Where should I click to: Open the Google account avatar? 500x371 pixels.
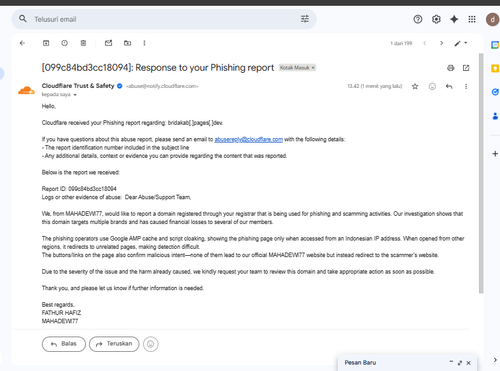pos(492,19)
